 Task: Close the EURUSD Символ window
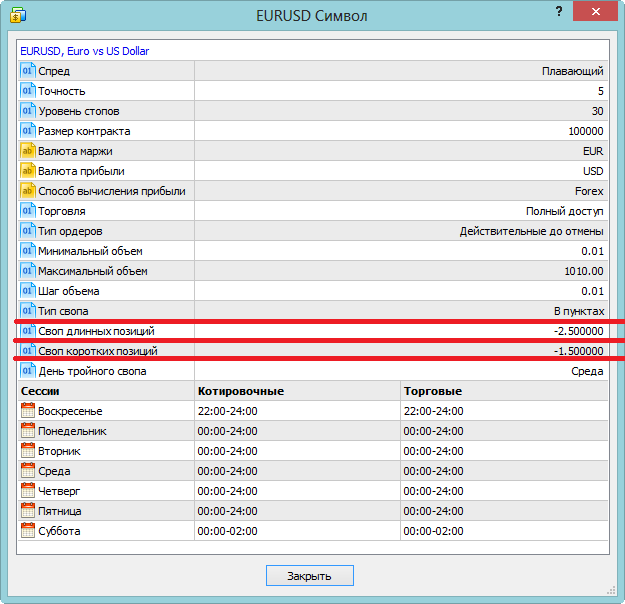click(596, 12)
